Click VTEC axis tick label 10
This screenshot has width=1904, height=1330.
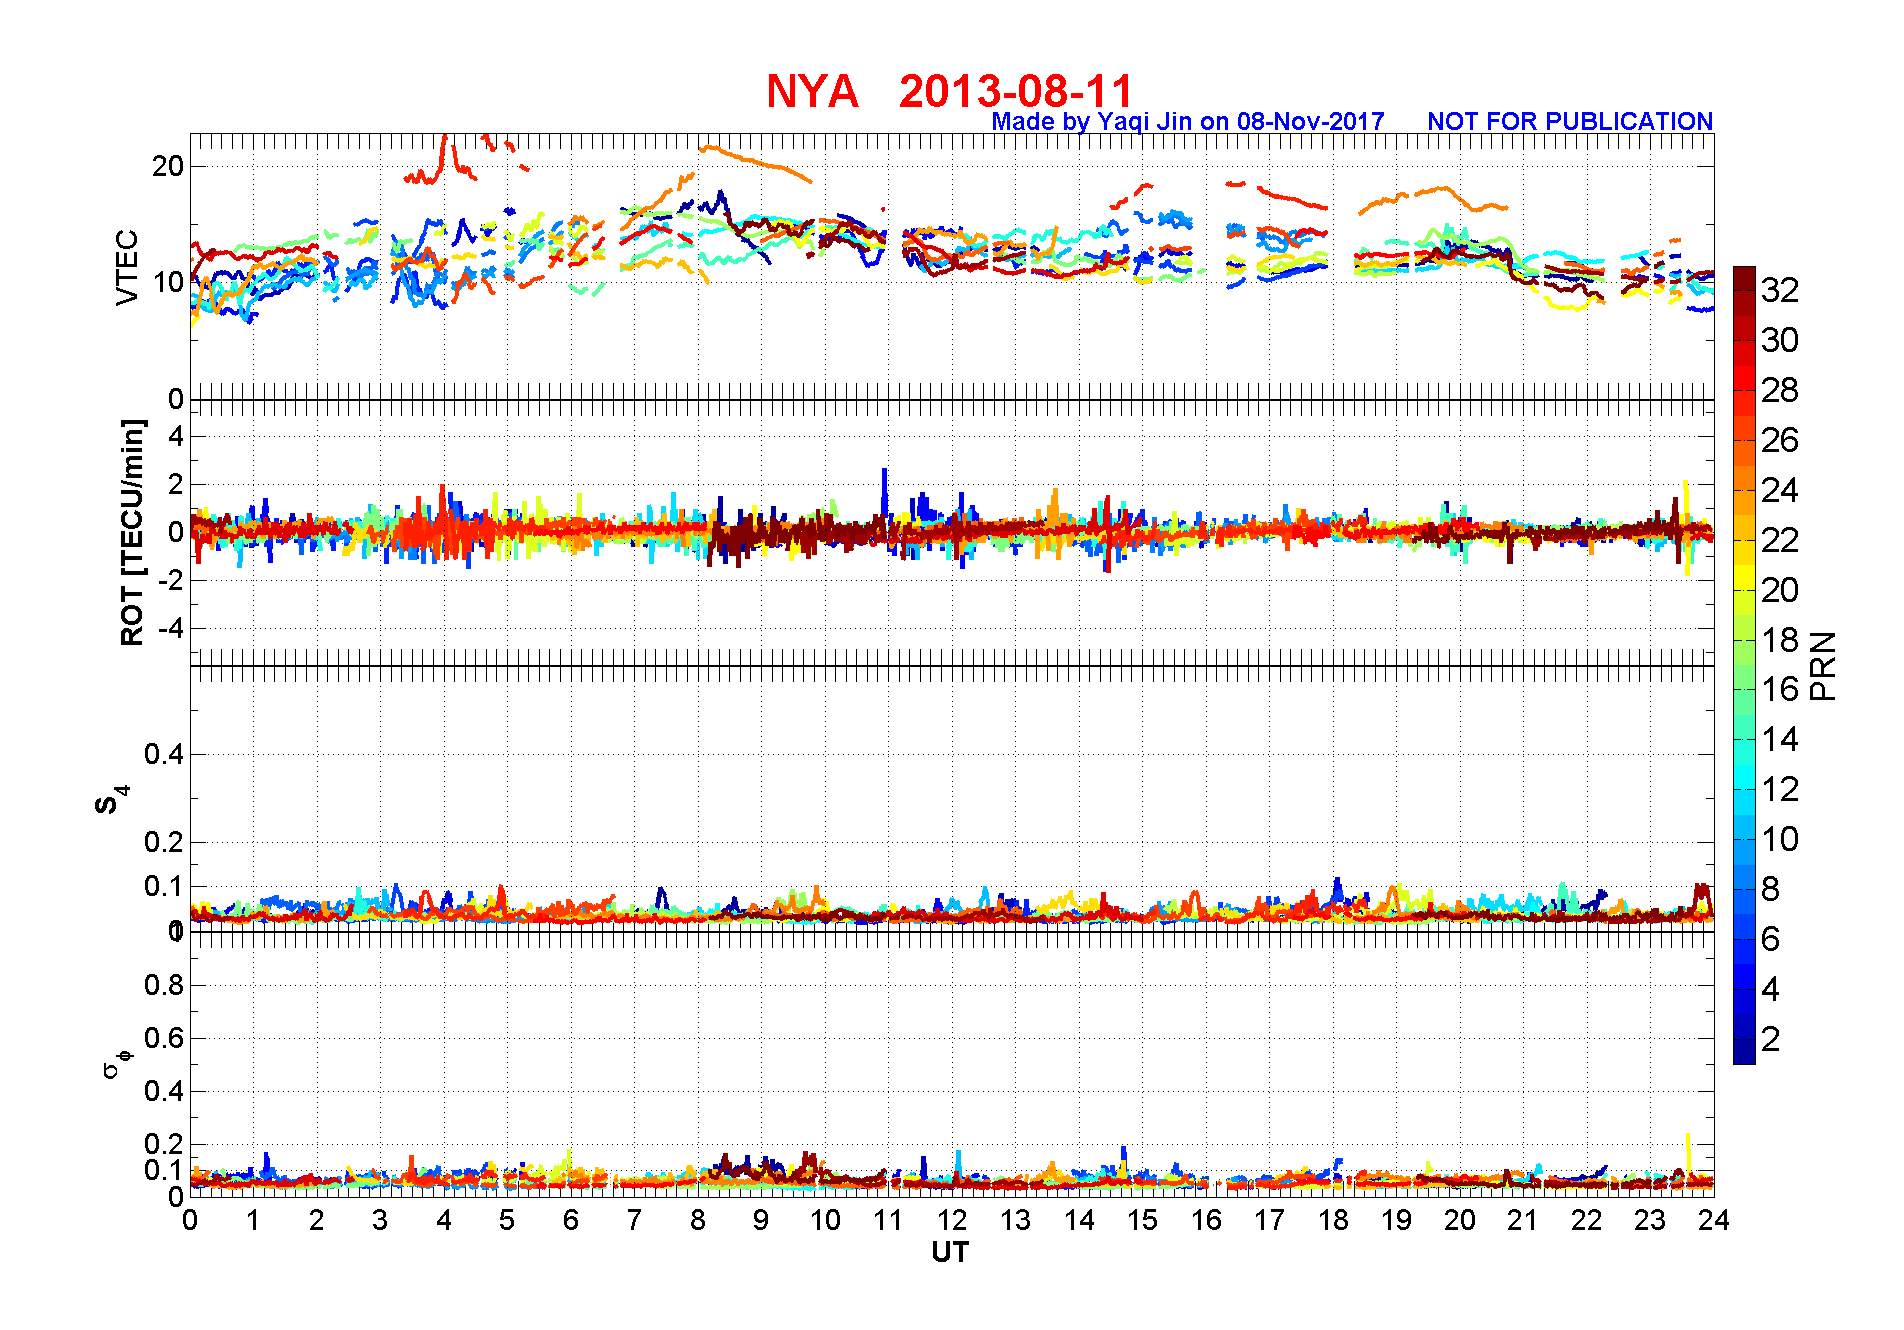pyautogui.click(x=167, y=282)
